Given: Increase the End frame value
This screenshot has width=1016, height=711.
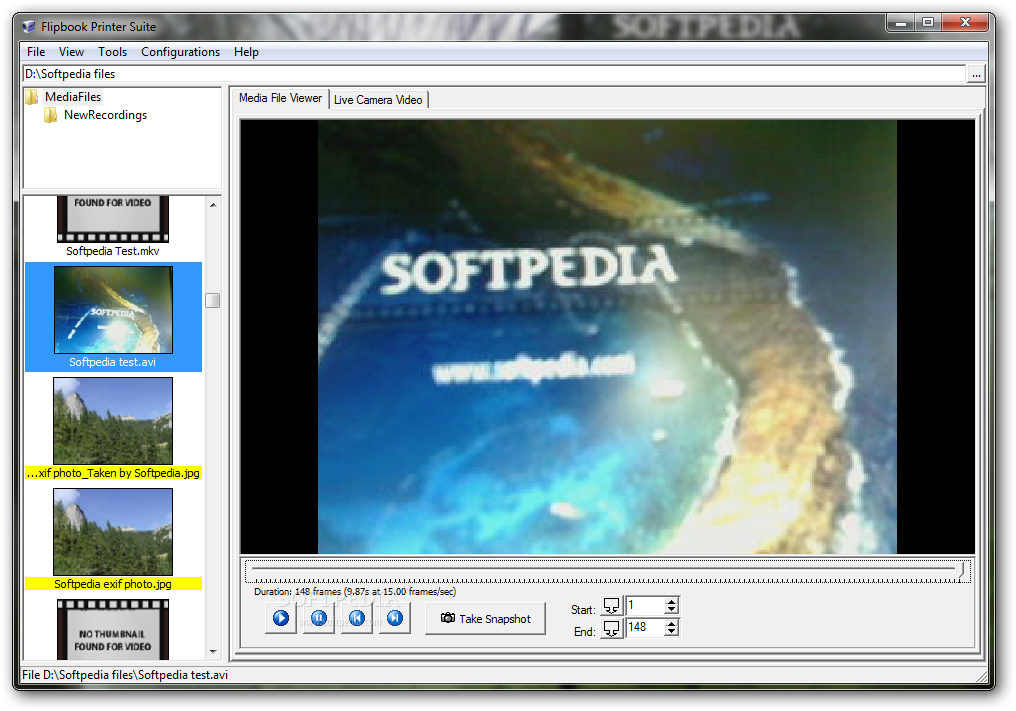Looking at the screenshot, I should pyautogui.click(x=671, y=624).
